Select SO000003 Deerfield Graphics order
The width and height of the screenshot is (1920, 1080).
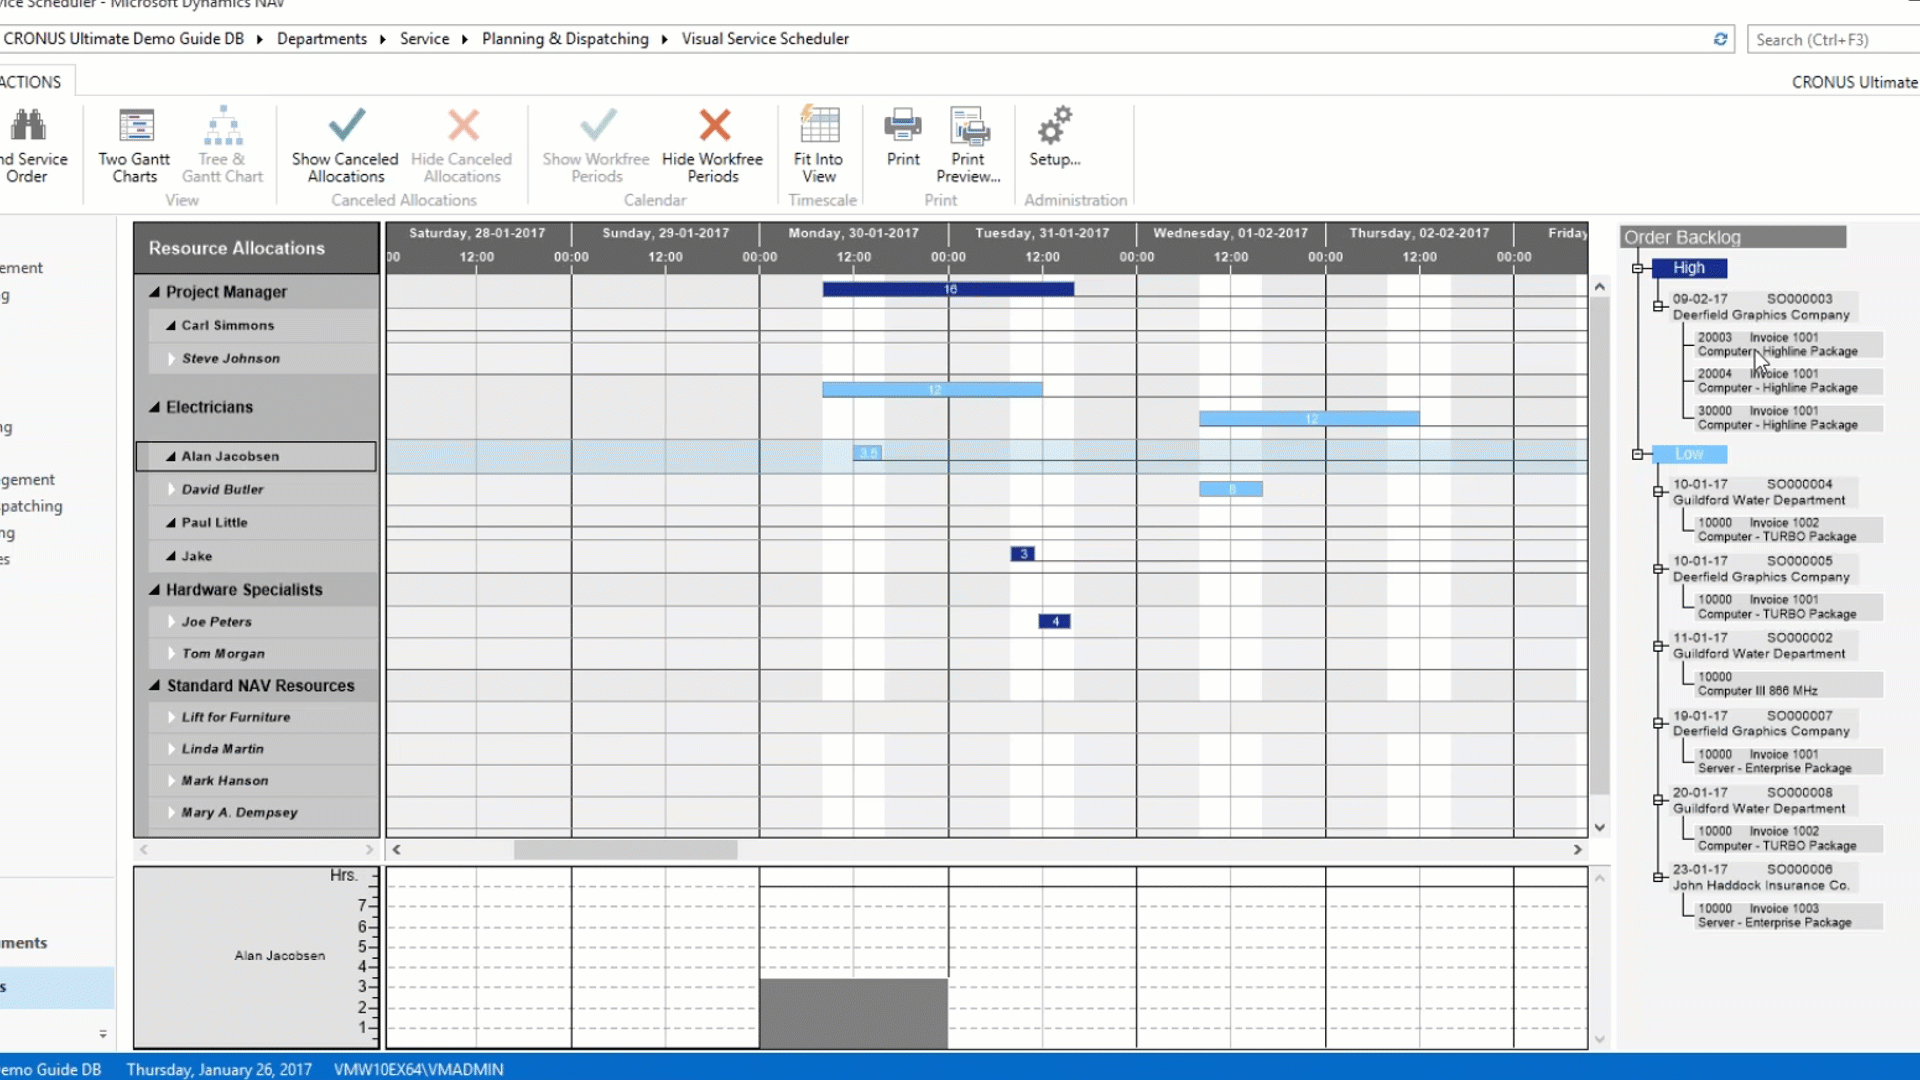point(1759,306)
